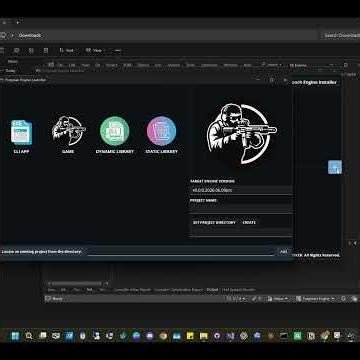
Task: Click the SET PROJECT DIRECTORY button
Action: pos(214,222)
